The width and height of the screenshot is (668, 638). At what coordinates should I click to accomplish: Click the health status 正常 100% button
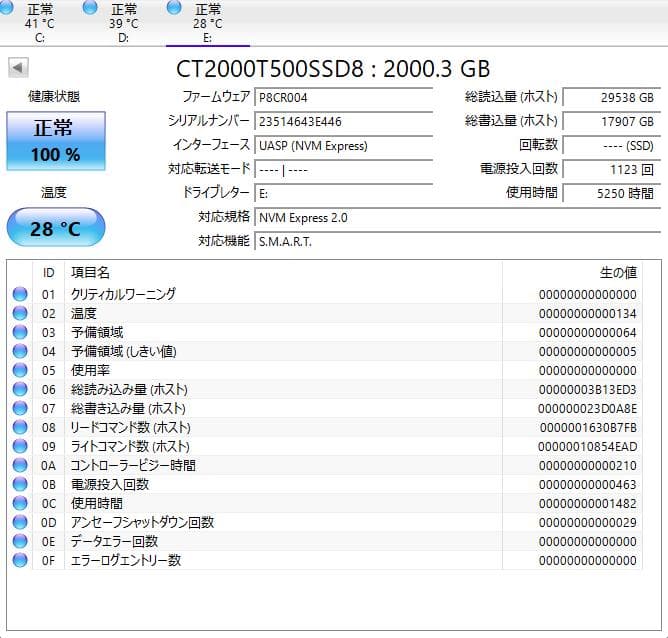coord(56,141)
